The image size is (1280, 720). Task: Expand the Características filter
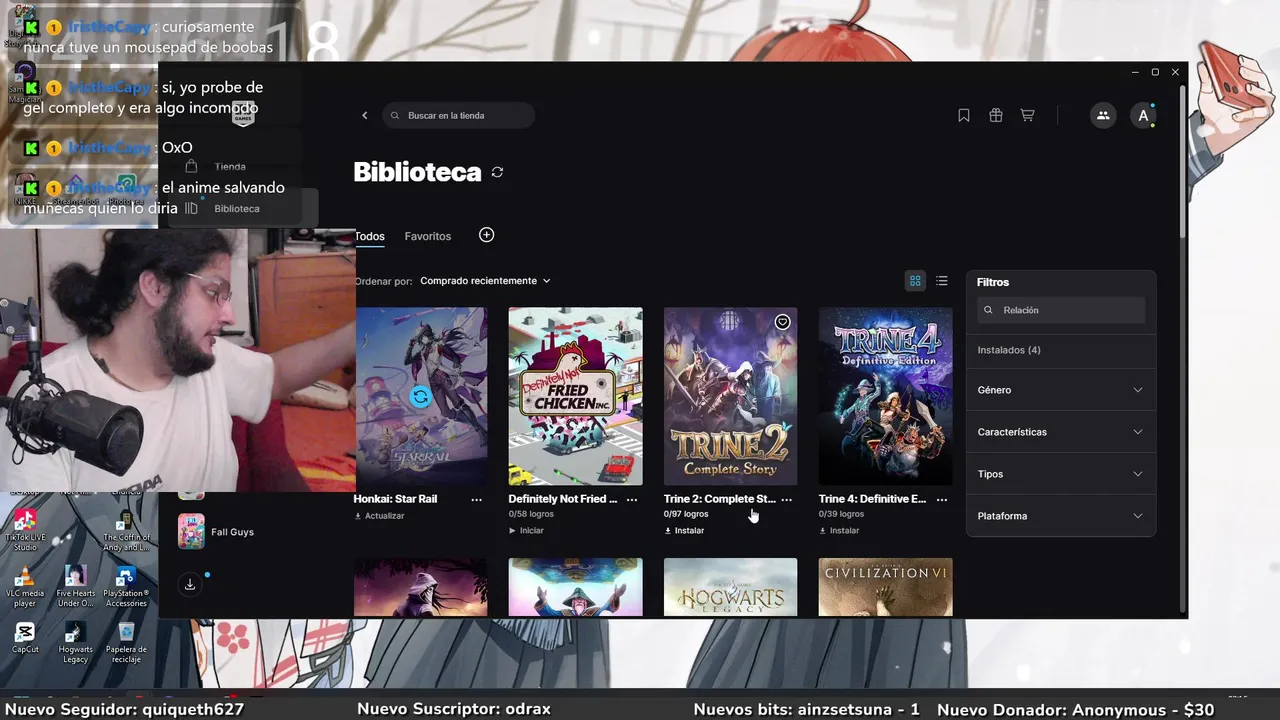tap(1060, 432)
